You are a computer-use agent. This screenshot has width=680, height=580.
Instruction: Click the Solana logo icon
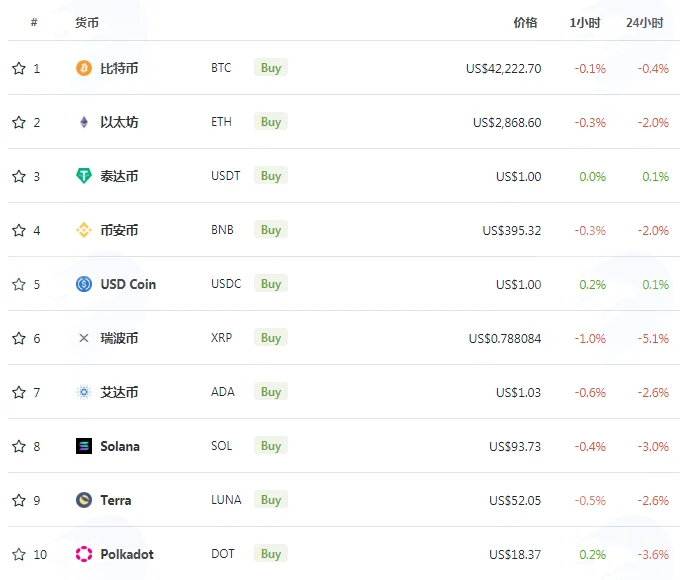point(84,446)
